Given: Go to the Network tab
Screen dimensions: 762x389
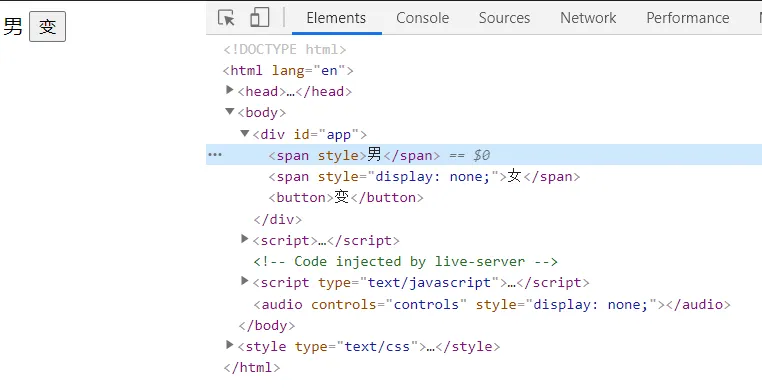Looking at the screenshot, I should click(x=588, y=18).
